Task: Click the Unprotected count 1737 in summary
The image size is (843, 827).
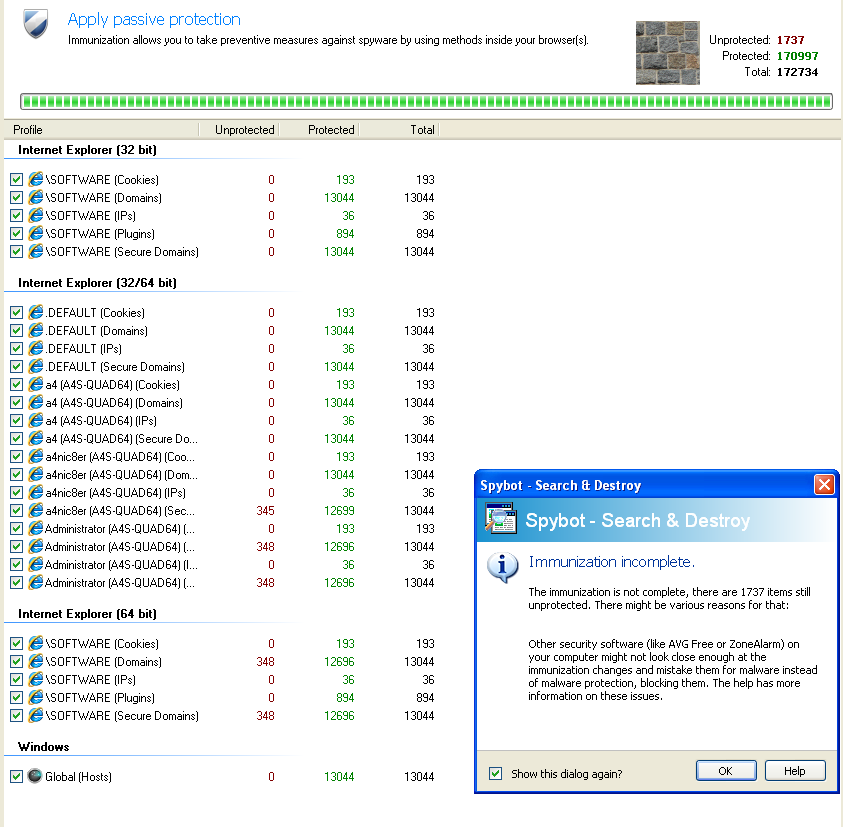Action: point(790,40)
